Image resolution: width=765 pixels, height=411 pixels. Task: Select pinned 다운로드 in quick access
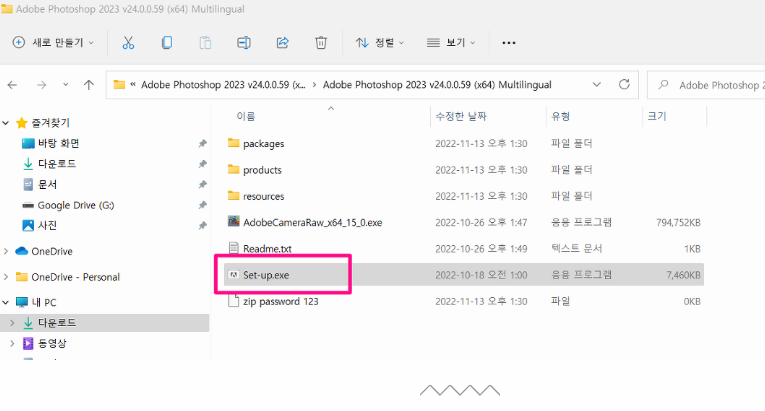(57, 164)
